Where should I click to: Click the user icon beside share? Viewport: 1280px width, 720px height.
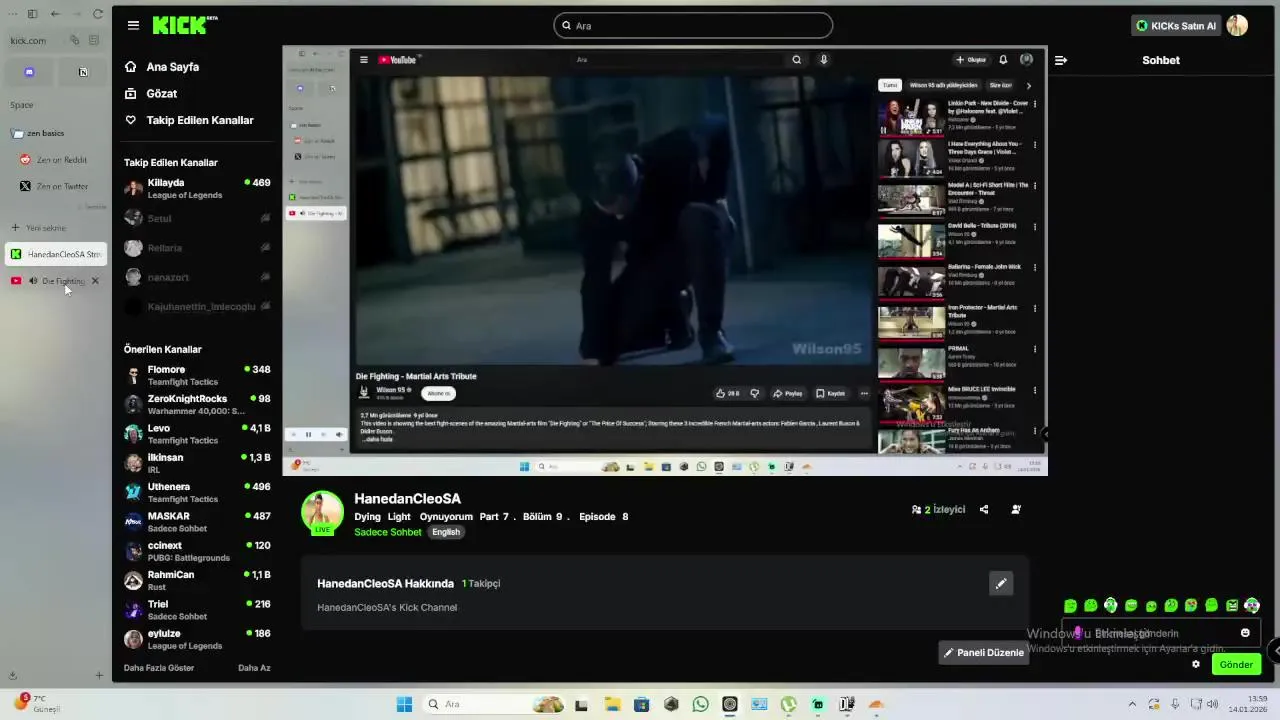tap(1016, 509)
